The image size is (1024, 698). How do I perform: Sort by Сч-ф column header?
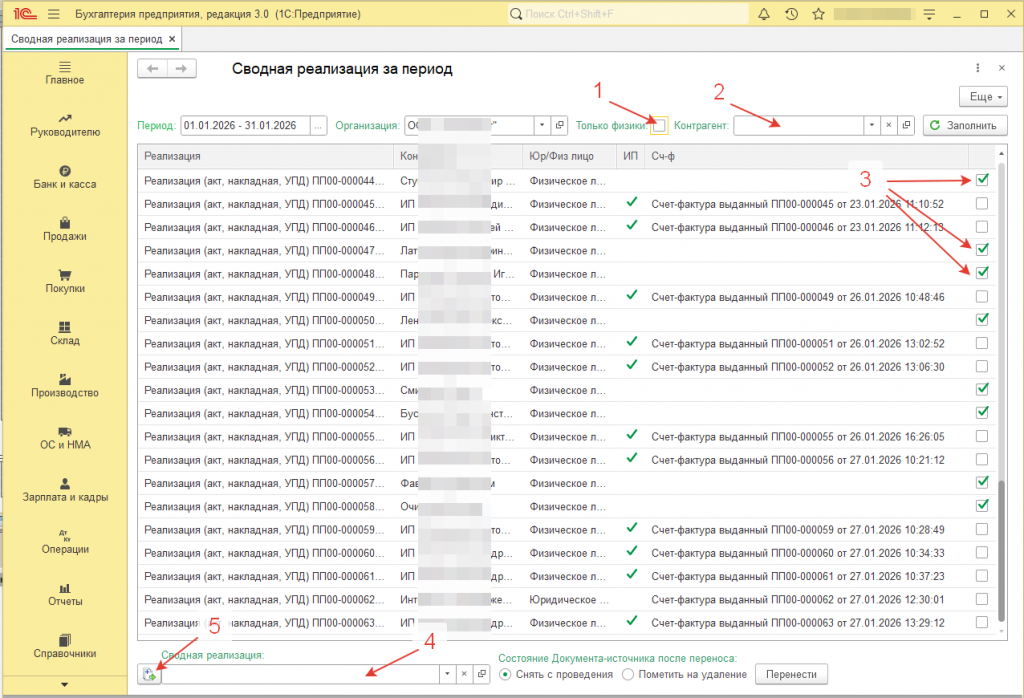coord(807,156)
